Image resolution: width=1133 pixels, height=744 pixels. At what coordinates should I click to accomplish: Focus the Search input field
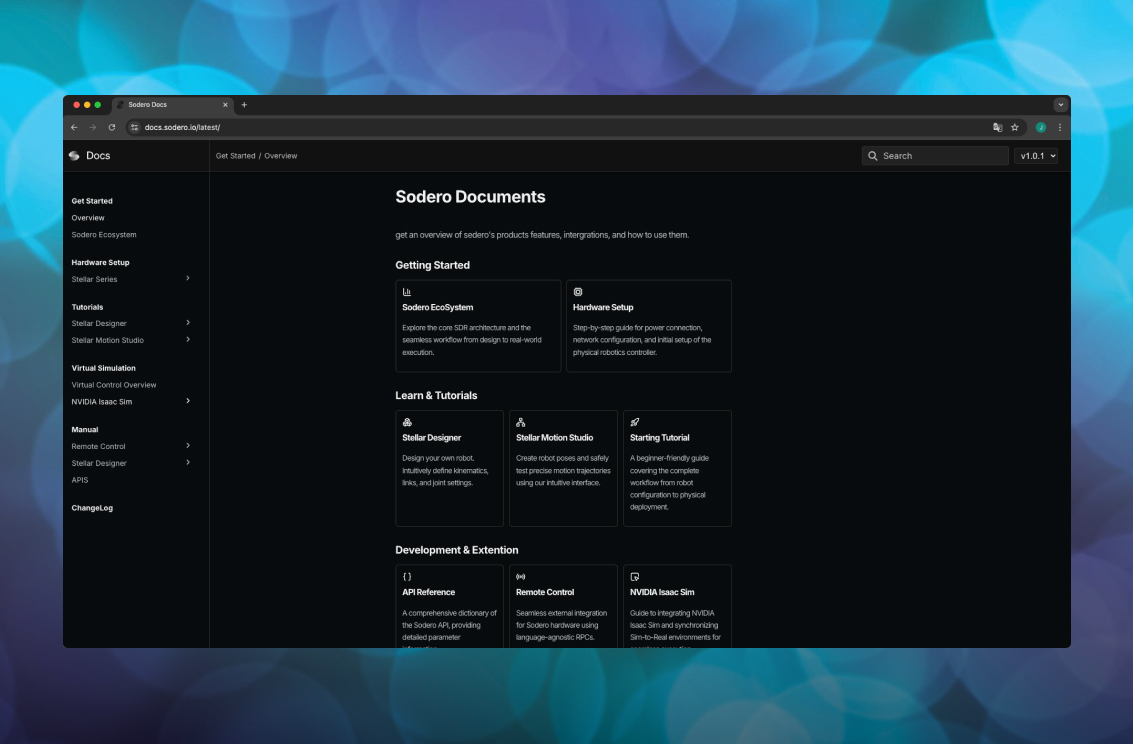[935, 156]
